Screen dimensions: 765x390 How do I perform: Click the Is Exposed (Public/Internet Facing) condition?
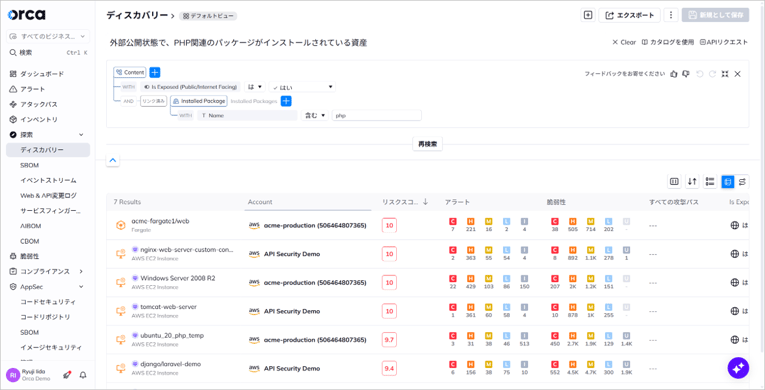click(x=190, y=87)
